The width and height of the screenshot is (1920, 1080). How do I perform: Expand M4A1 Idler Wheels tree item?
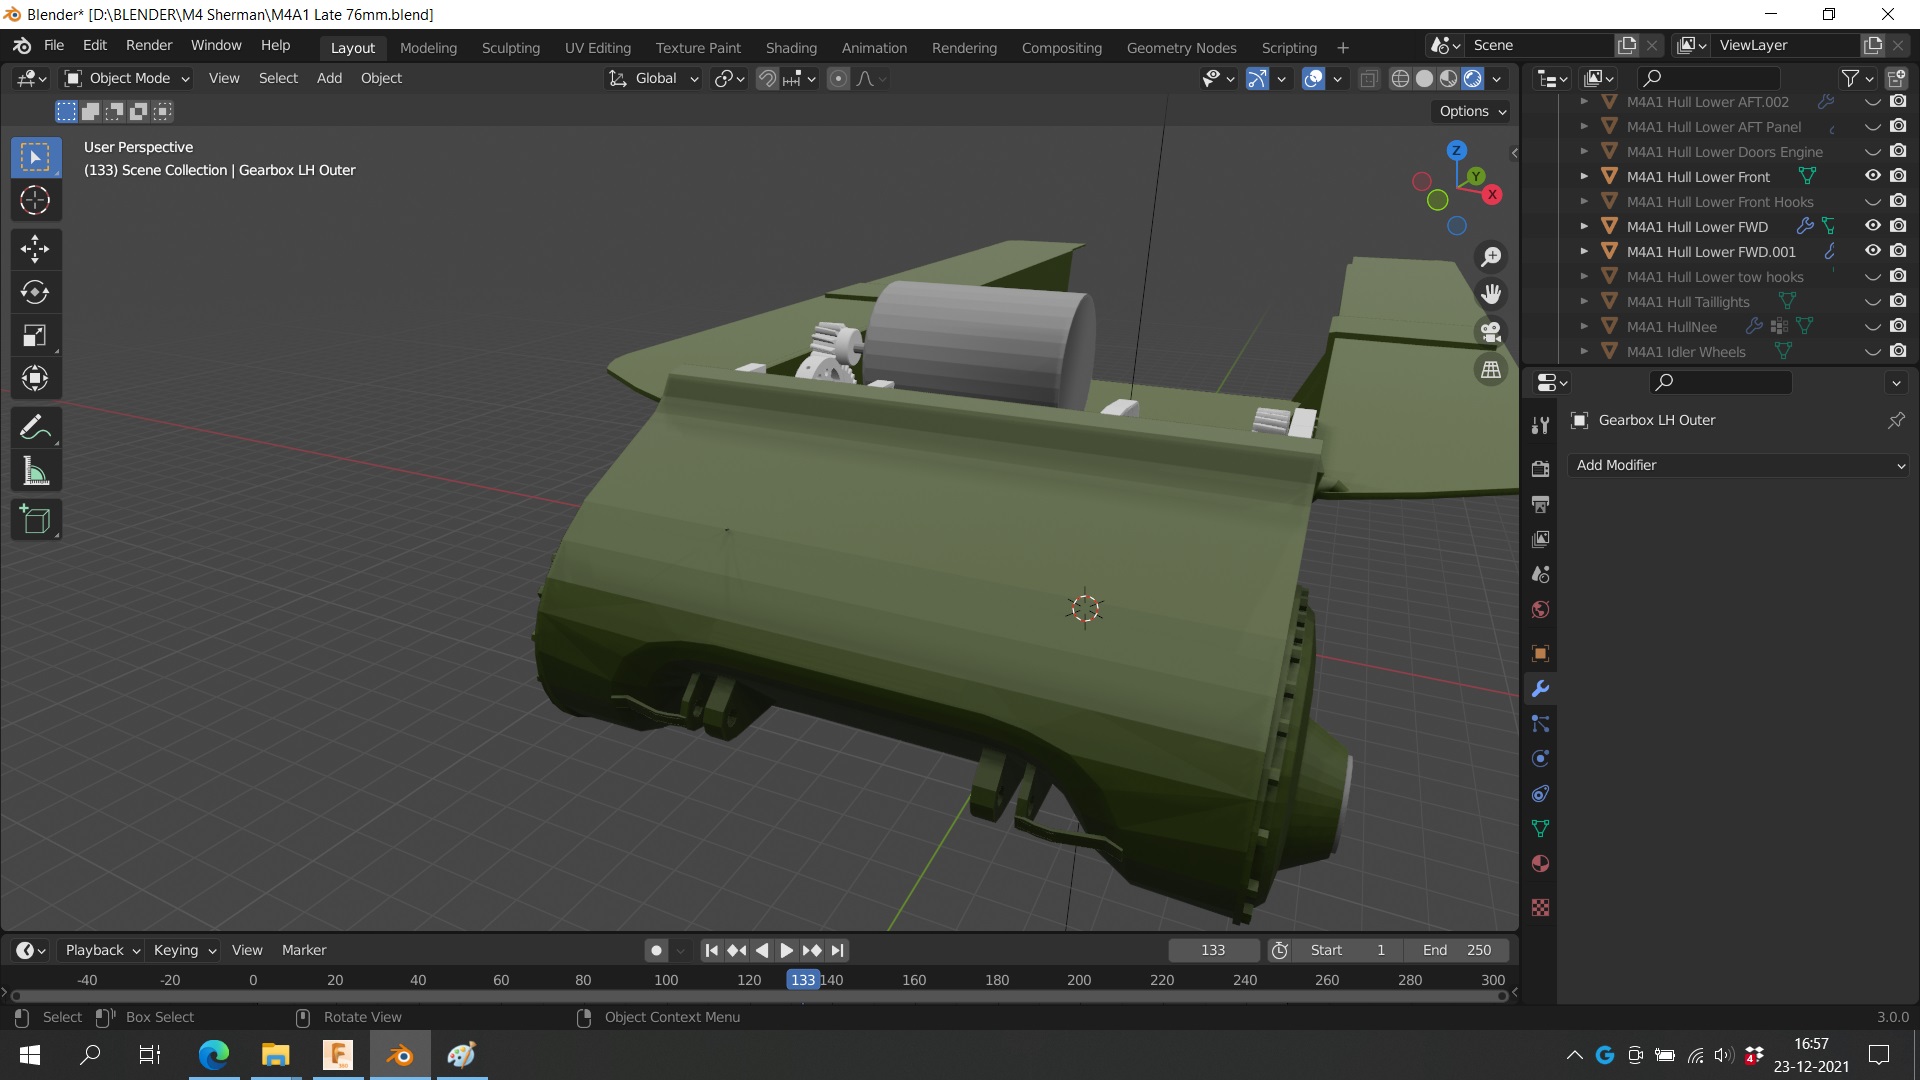pos(1584,352)
